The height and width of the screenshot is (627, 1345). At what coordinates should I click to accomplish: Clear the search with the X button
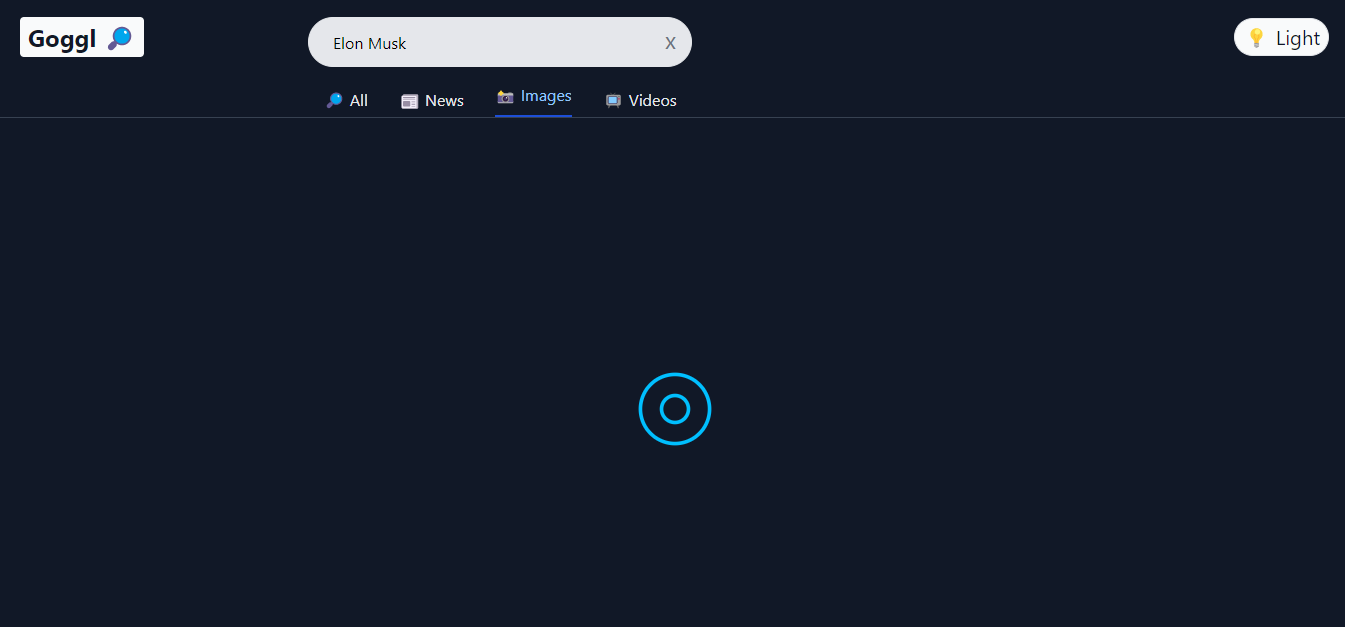pyautogui.click(x=670, y=43)
